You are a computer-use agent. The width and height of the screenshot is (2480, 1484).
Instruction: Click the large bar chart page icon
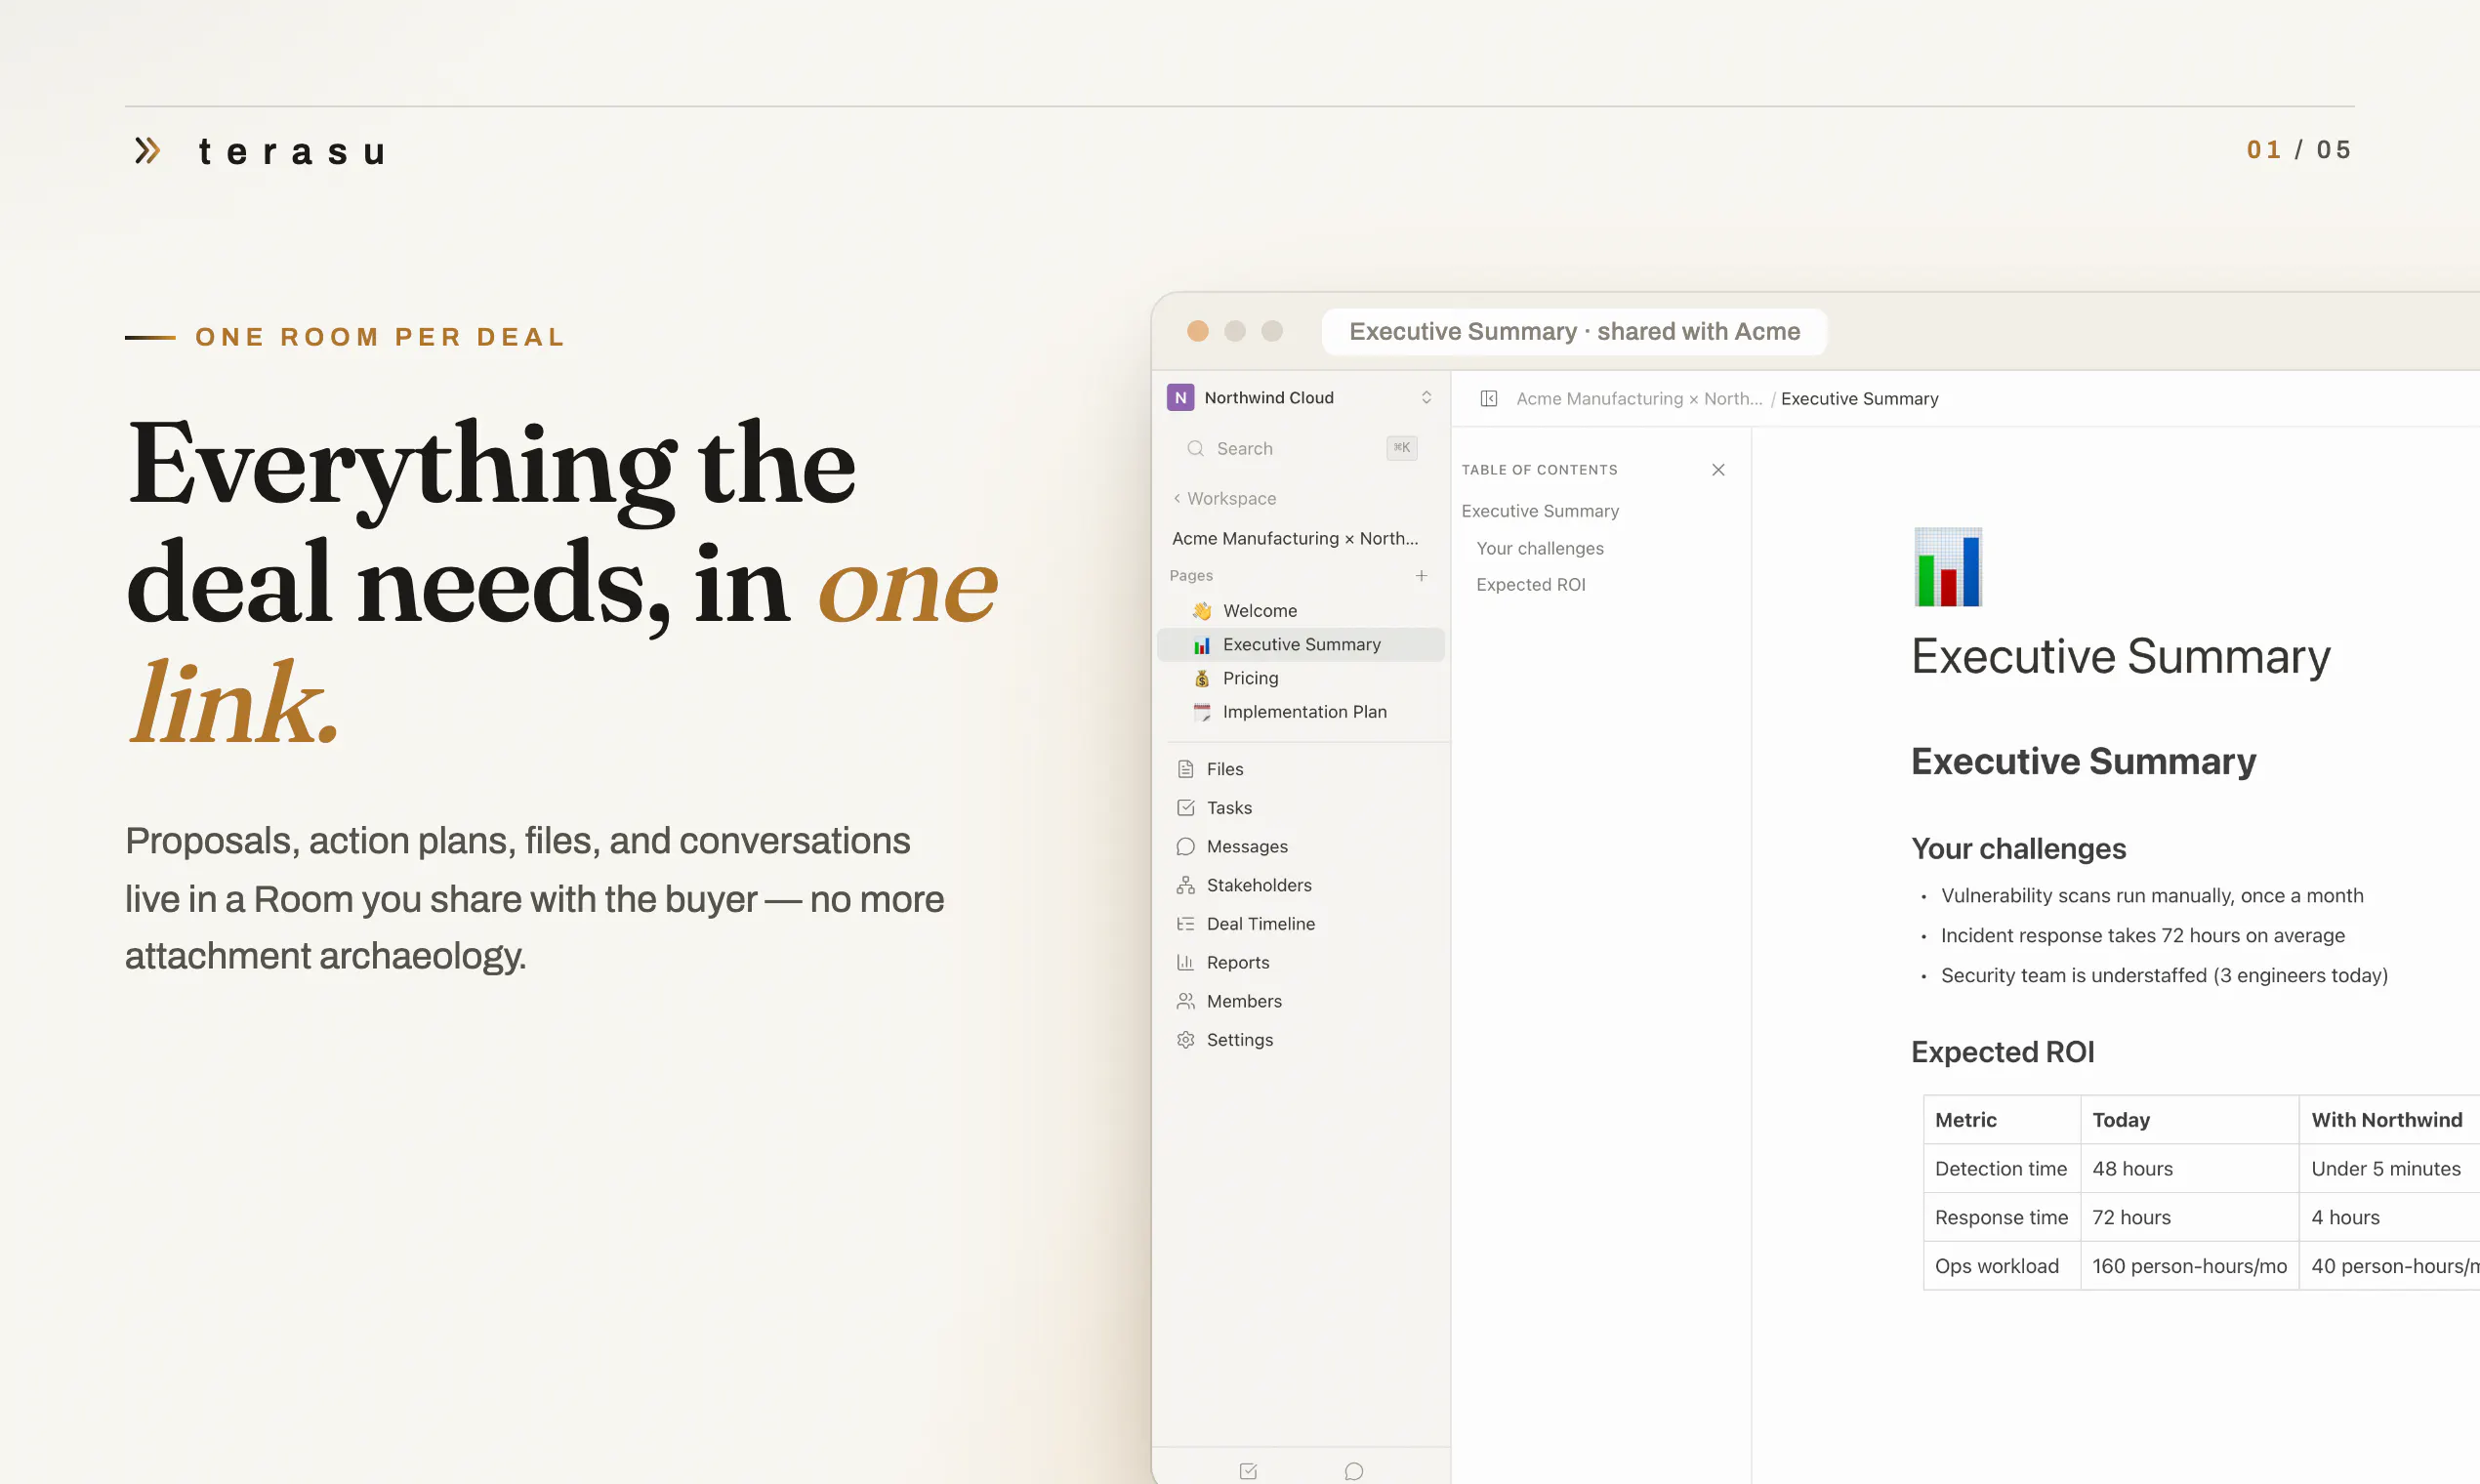1947,567
